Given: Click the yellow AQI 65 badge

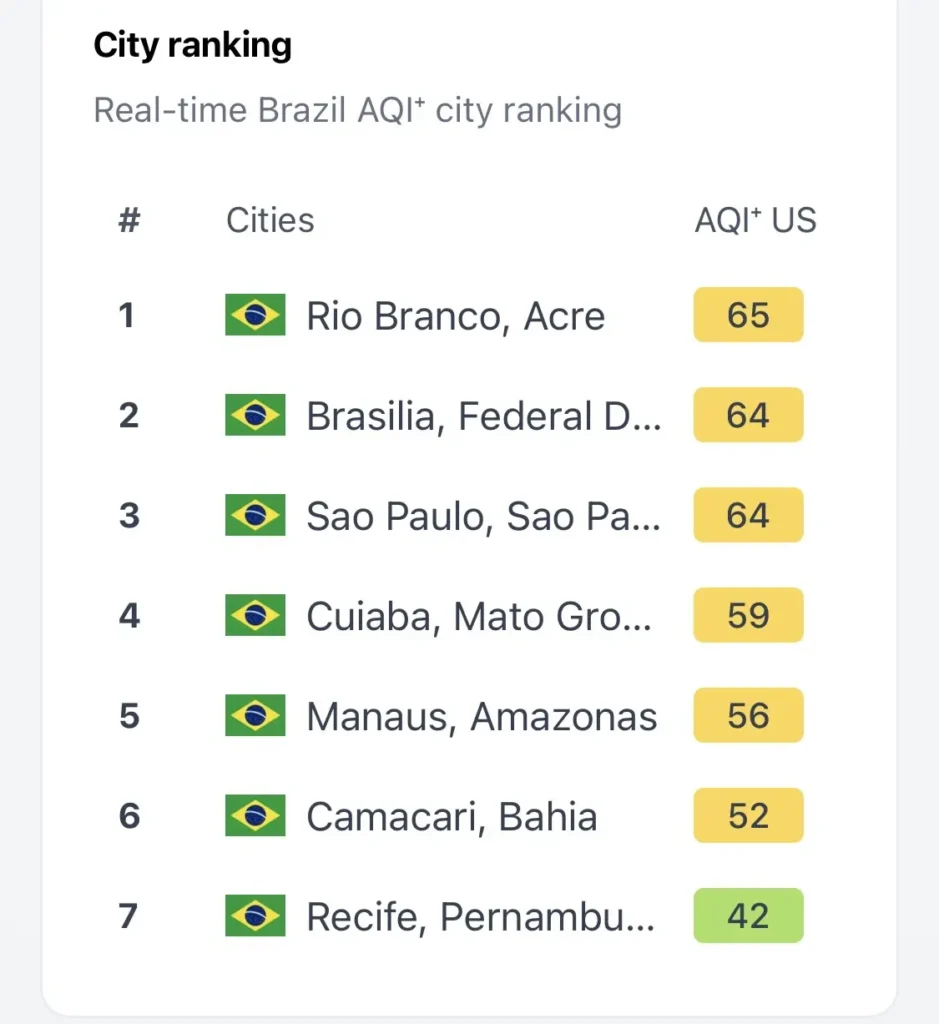Looking at the screenshot, I should (x=748, y=315).
